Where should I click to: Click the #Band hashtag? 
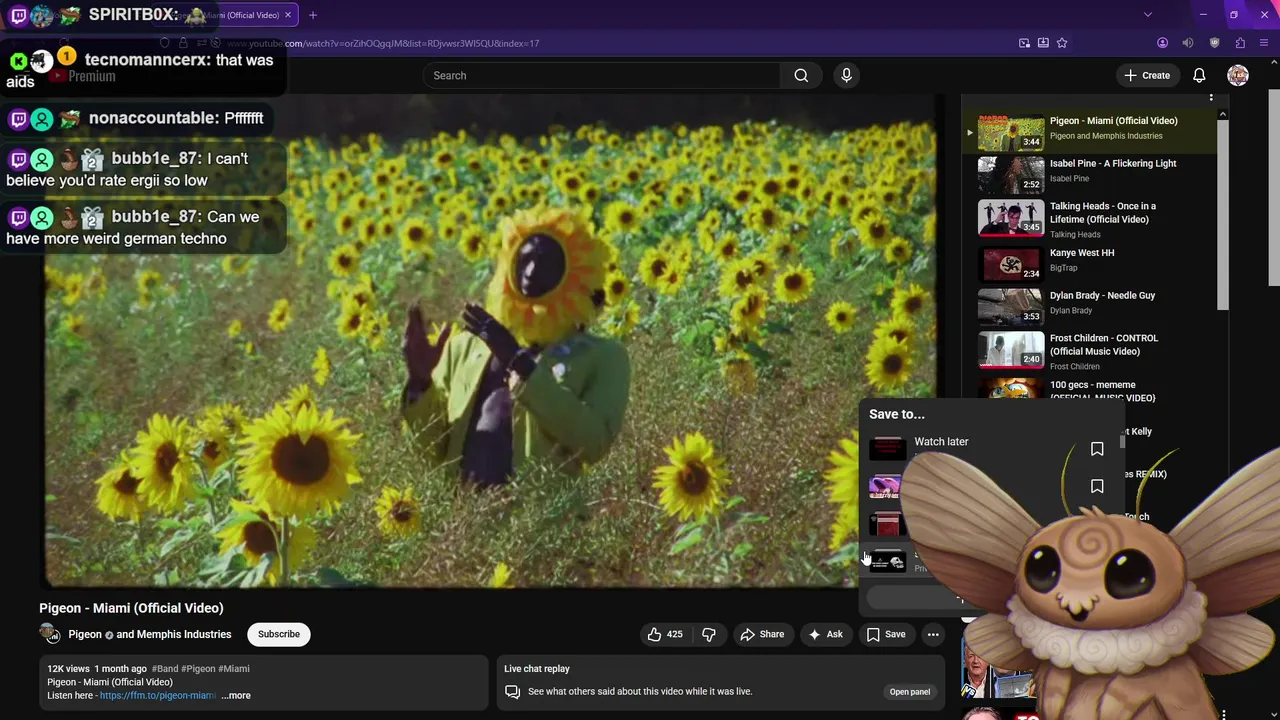[x=166, y=668]
